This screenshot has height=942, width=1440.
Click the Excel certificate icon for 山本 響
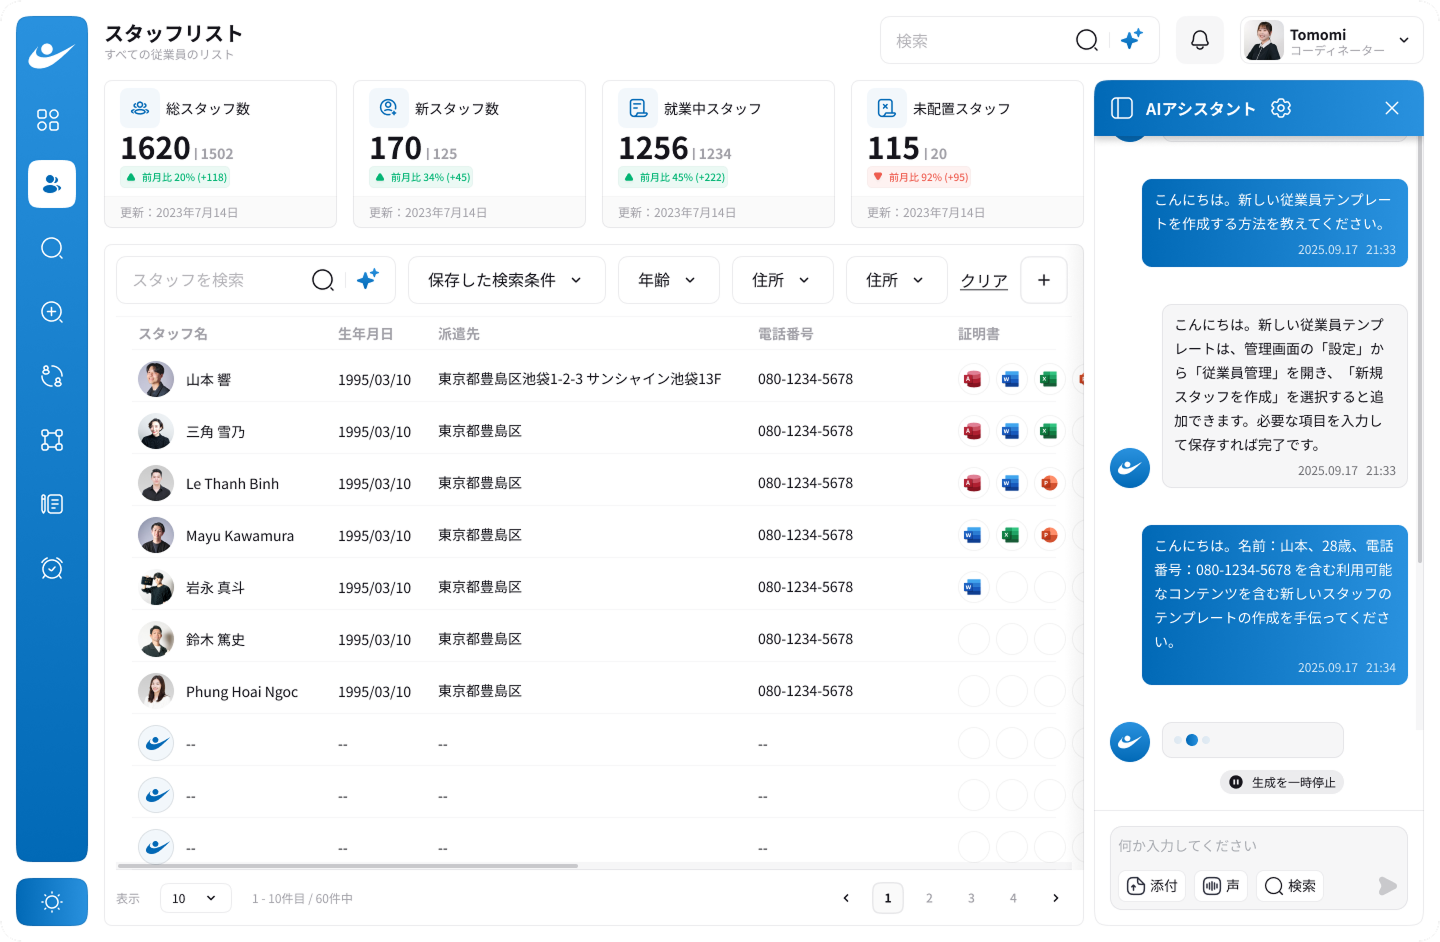1047,379
